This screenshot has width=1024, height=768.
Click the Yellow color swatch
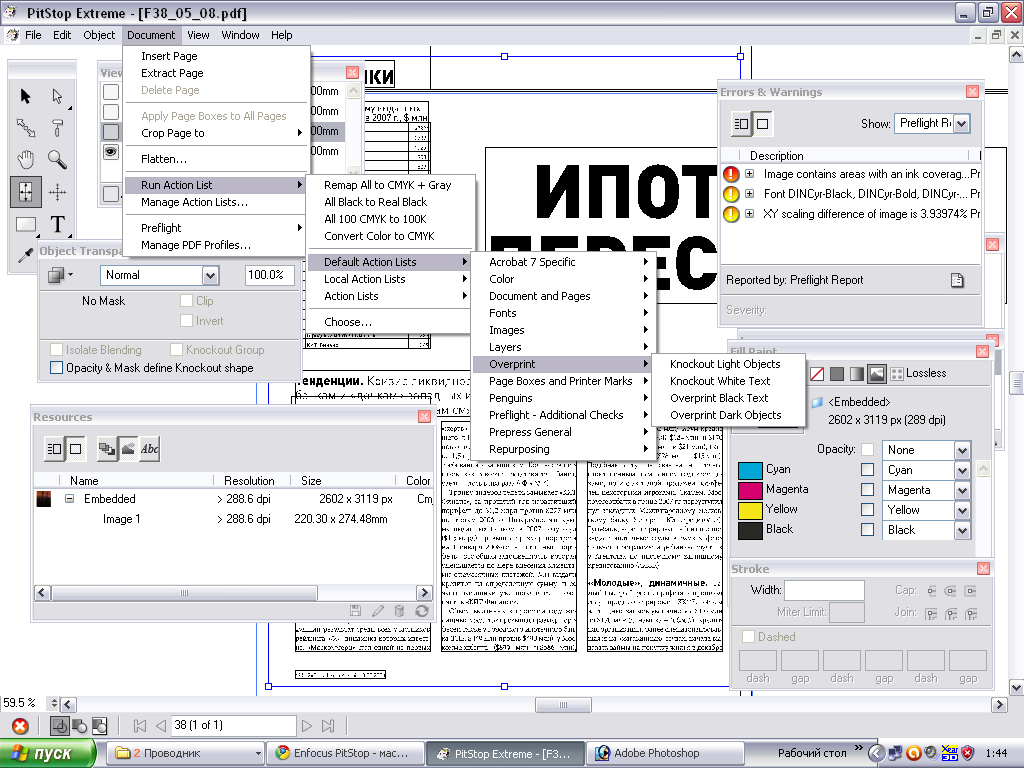tap(750, 510)
